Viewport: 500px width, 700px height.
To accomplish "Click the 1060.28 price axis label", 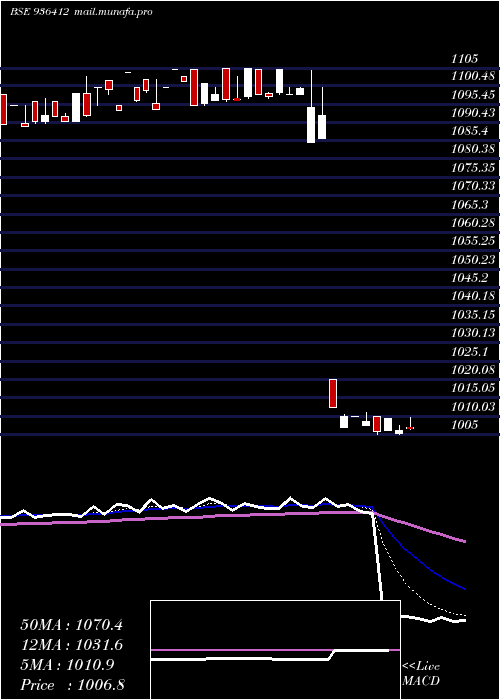I will click(473, 223).
